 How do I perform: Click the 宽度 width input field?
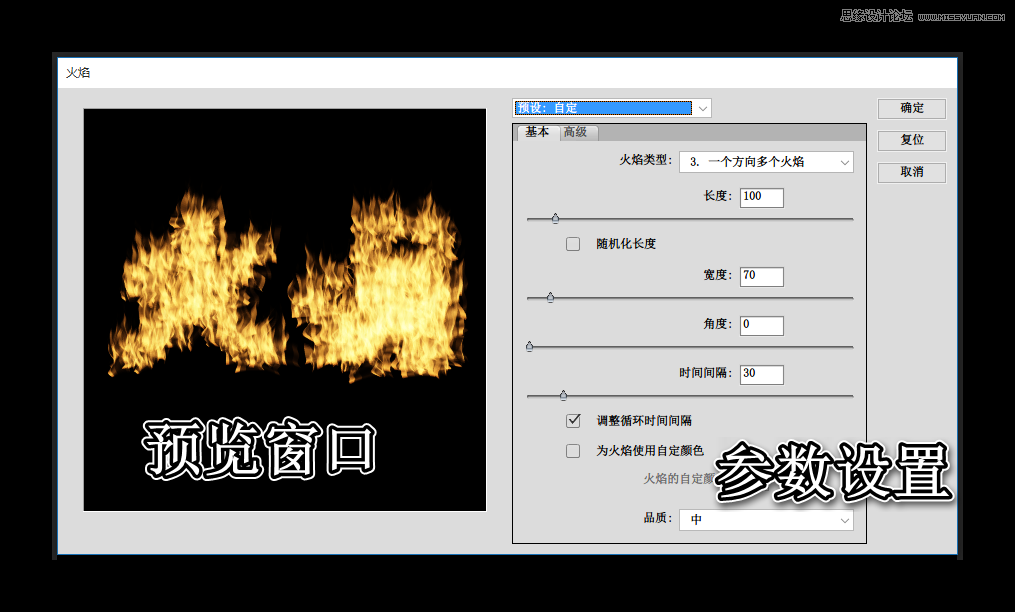[x=761, y=276]
